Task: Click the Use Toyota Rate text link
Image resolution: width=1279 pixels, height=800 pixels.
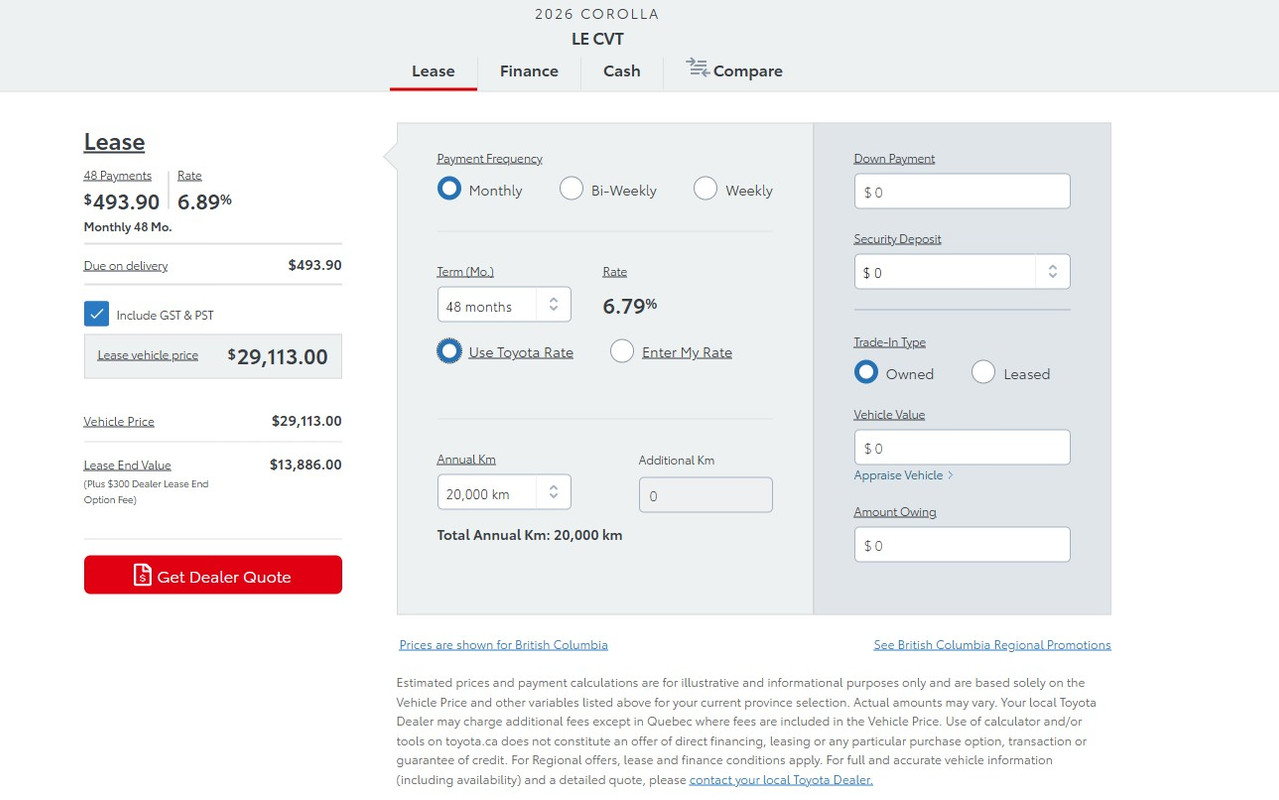Action: coord(521,352)
